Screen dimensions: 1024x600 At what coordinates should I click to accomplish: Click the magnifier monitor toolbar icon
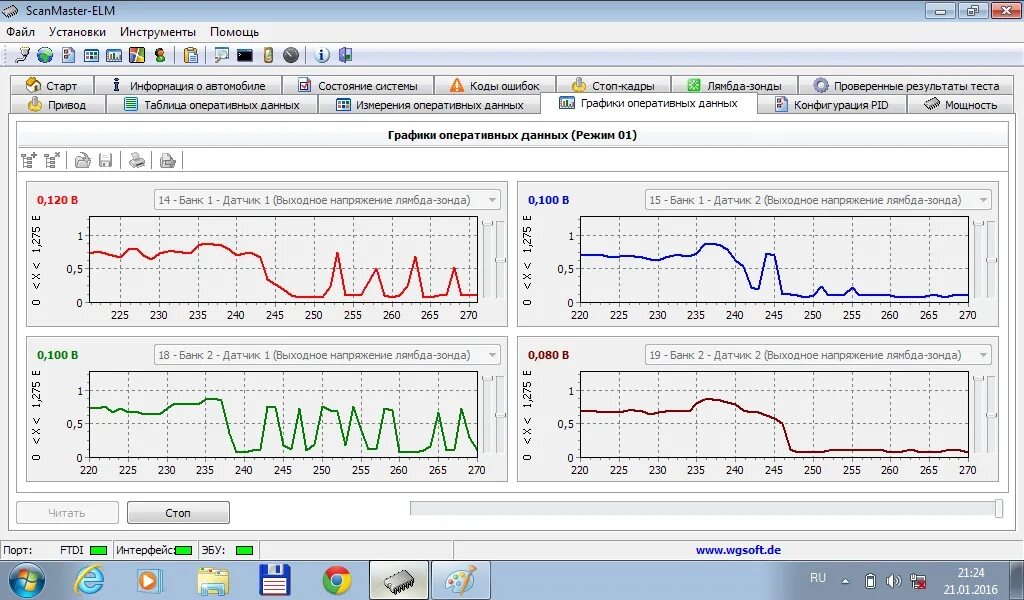click(221, 55)
